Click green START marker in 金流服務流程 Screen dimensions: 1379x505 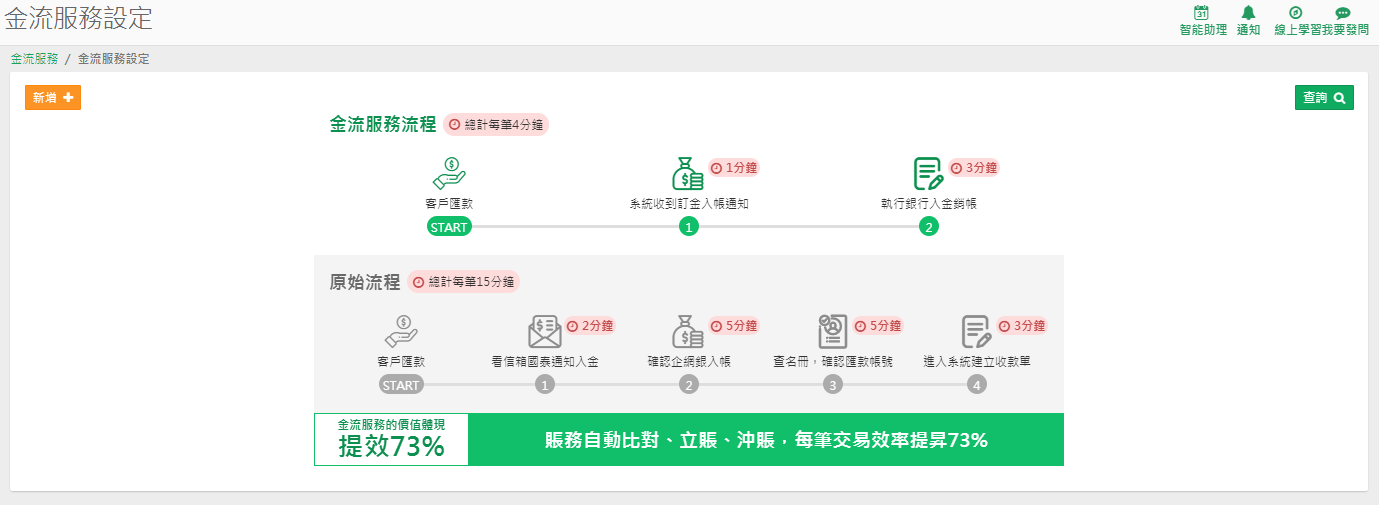pyautogui.click(x=449, y=227)
